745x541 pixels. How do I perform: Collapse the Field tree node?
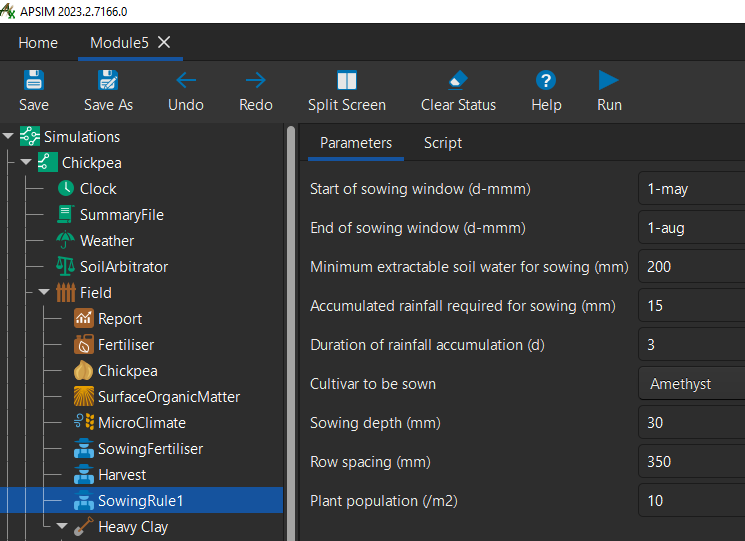click(x=44, y=292)
